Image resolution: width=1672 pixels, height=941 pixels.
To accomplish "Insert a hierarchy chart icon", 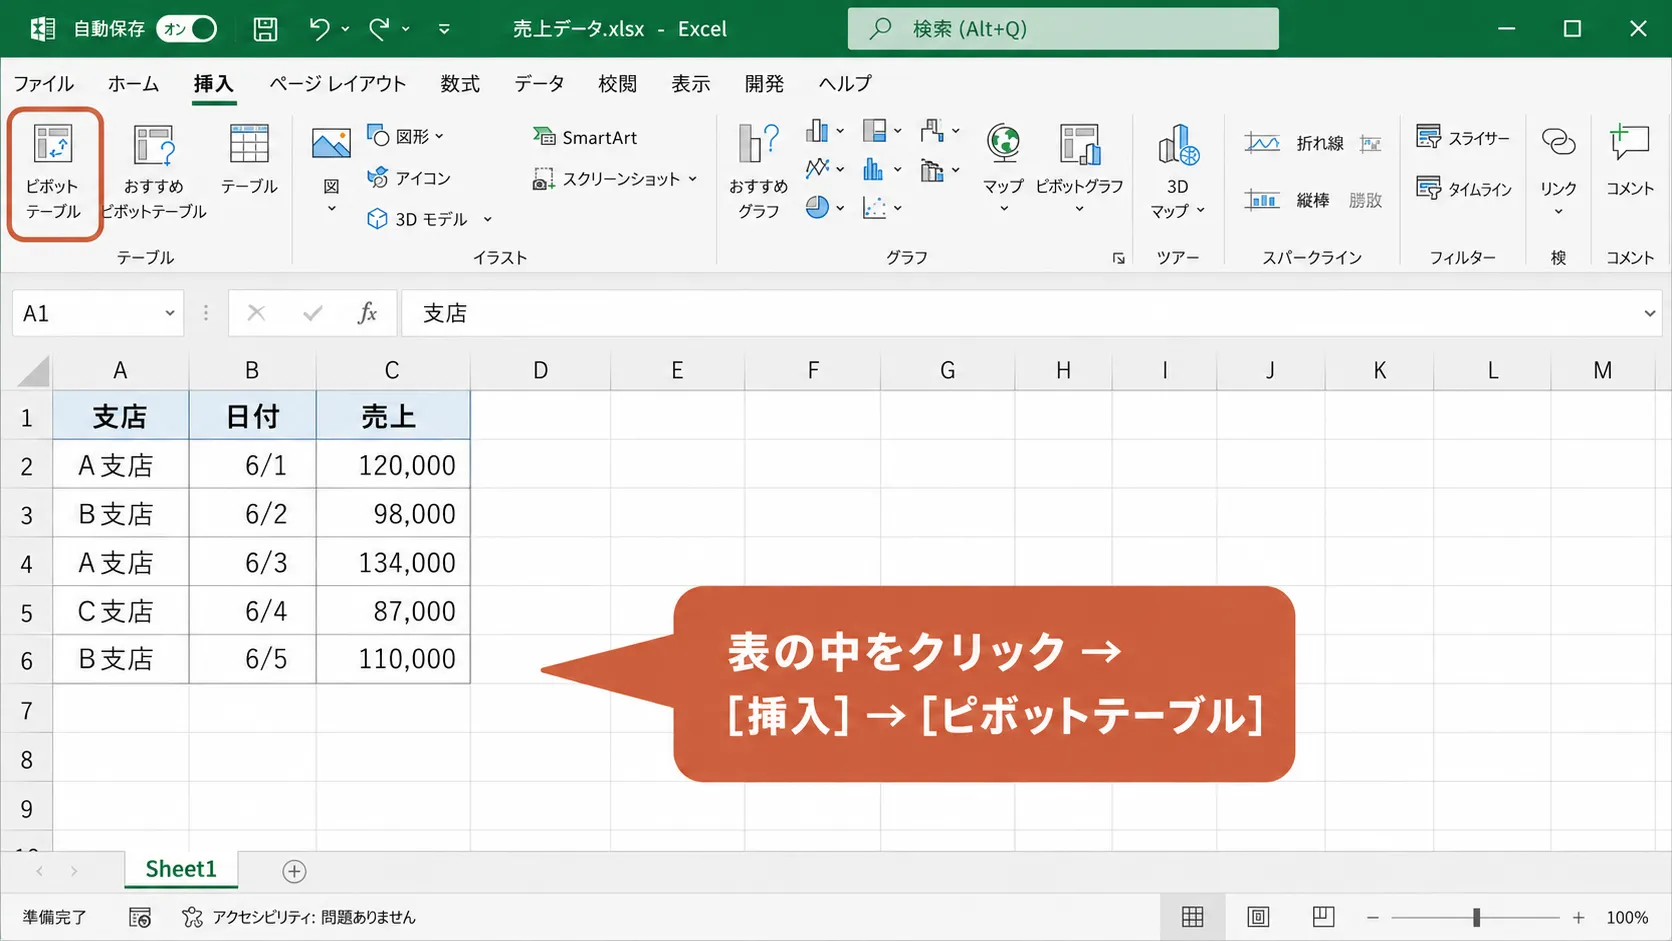I will (x=882, y=131).
